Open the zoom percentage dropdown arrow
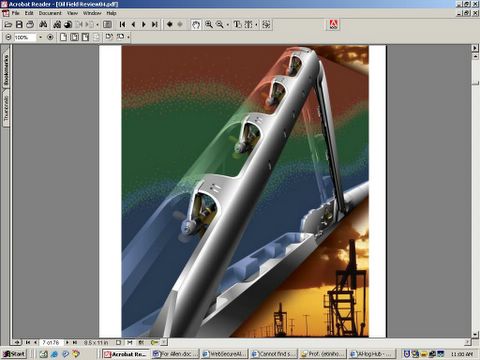The width and height of the screenshot is (480, 360). (x=40, y=37)
